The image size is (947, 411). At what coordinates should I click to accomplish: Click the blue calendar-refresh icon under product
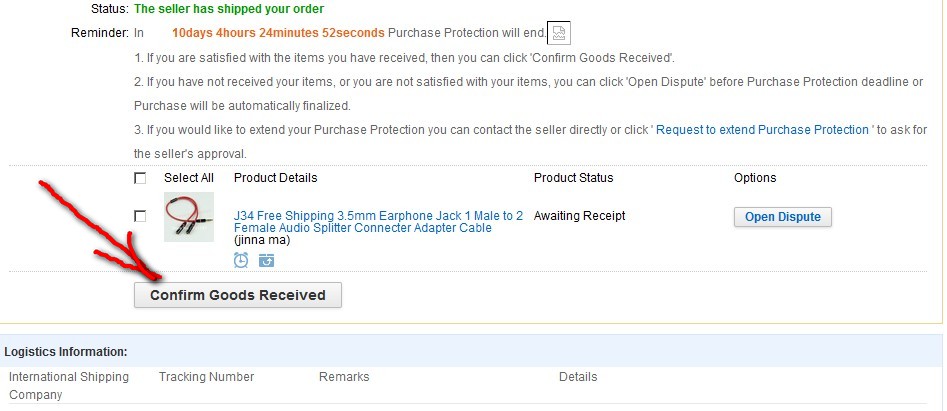(x=266, y=260)
